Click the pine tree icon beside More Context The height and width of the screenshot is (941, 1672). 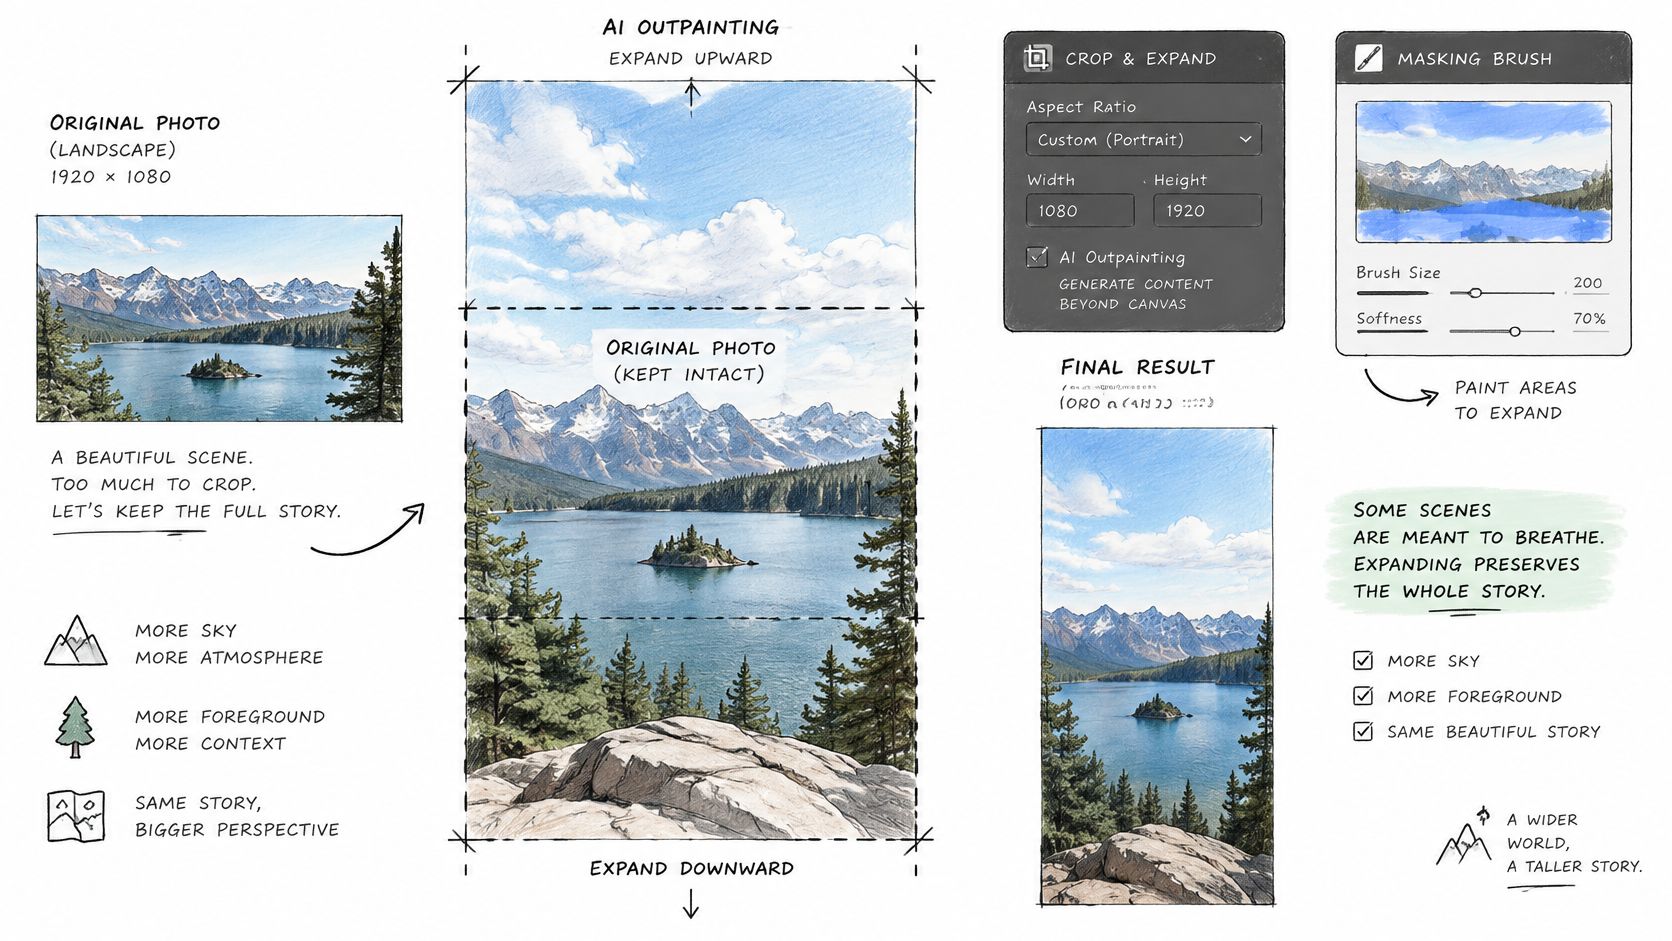pos(76,727)
